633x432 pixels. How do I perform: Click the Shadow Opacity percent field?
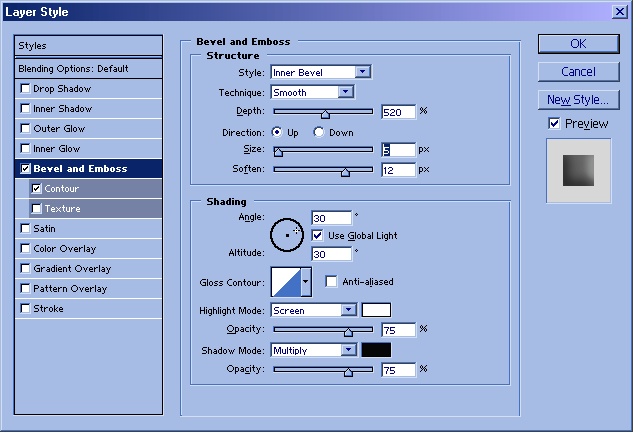pos(398,370)
